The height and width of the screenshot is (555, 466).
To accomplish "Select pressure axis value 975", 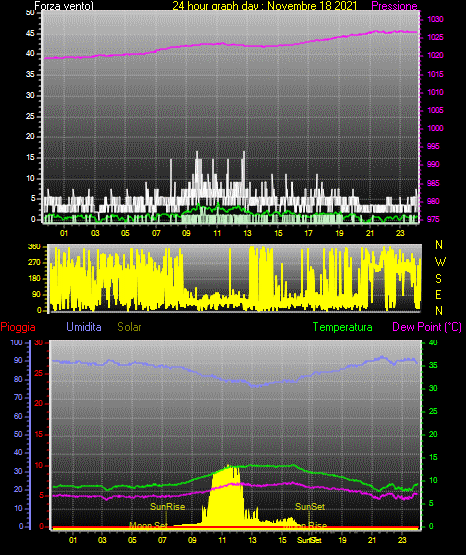I will click(434, 219).
